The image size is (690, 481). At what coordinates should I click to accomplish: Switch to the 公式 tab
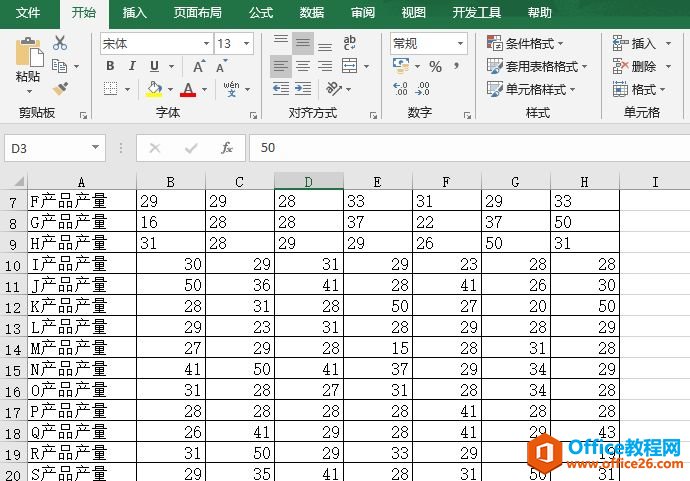261,12
